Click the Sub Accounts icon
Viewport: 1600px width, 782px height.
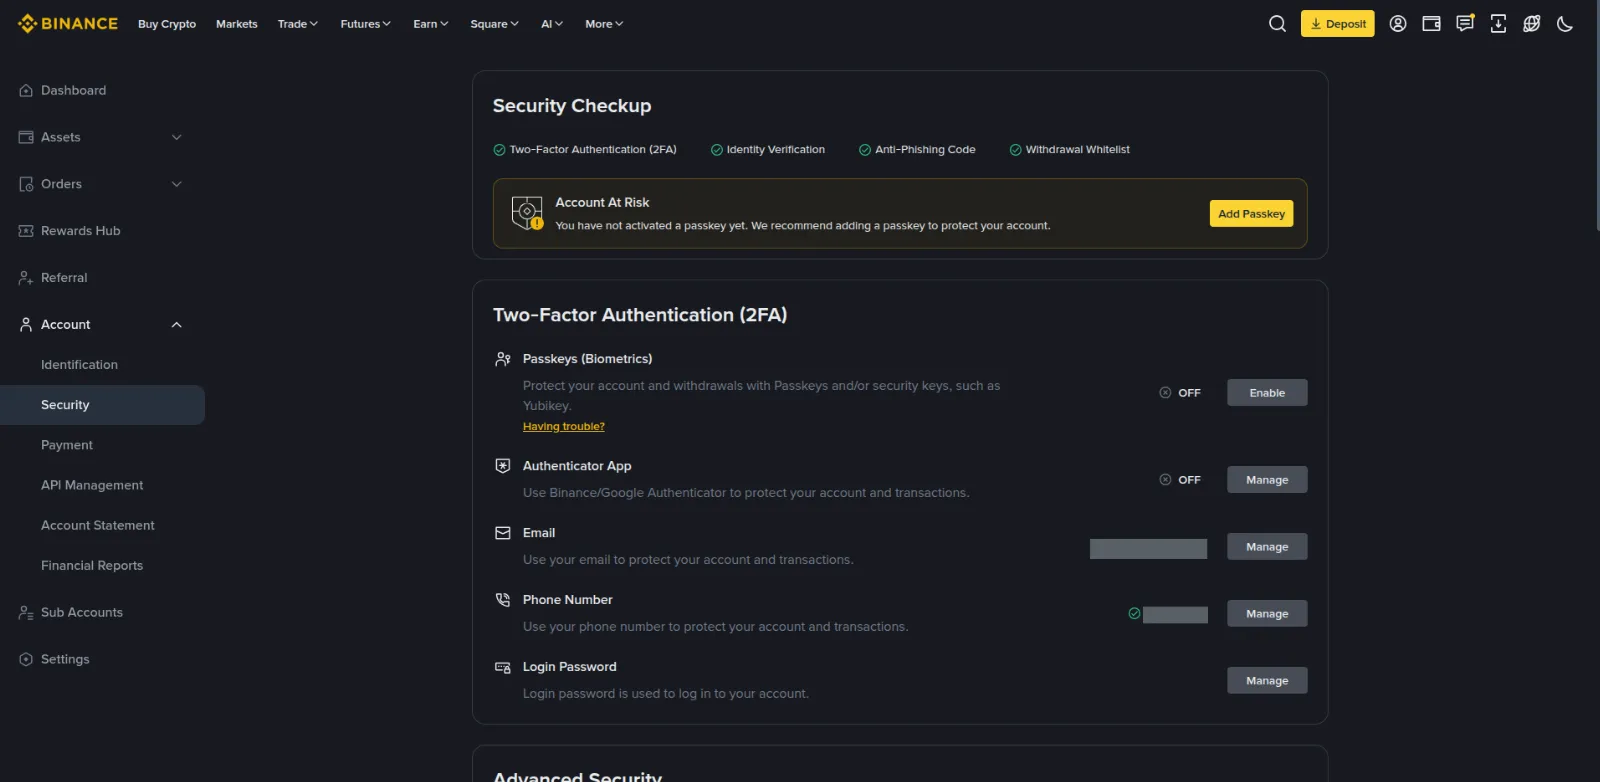pos(26,612)
